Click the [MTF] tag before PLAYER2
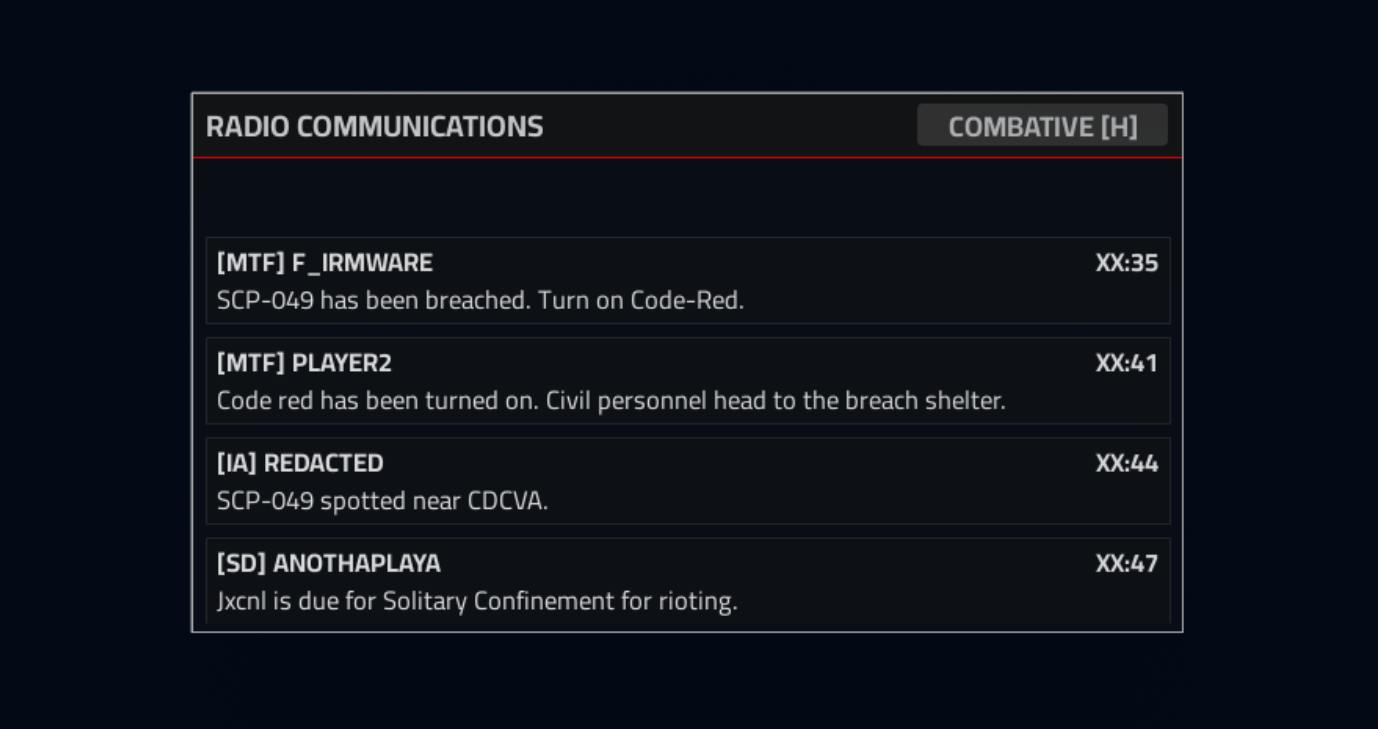Viewport: 1378px width, 729px height. (250, 363)
